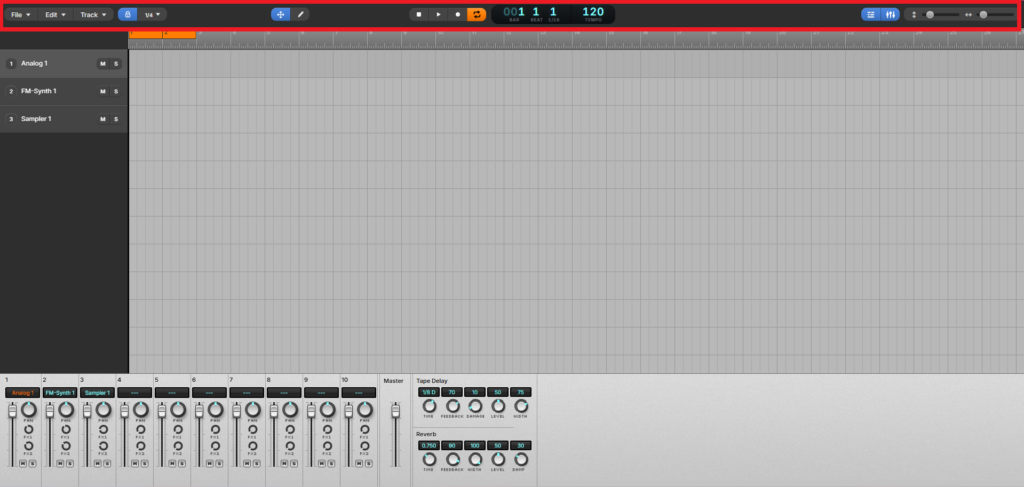Solo the FM-Synth 1 track
Screen dimensions: 1024x487
115,91
